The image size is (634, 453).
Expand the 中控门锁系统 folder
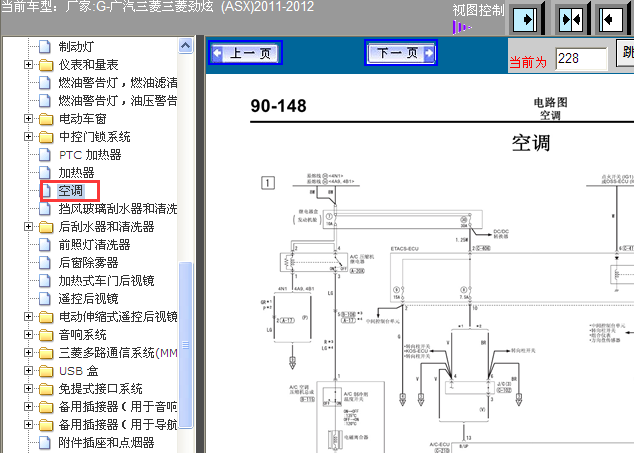[x=28, y=136]
